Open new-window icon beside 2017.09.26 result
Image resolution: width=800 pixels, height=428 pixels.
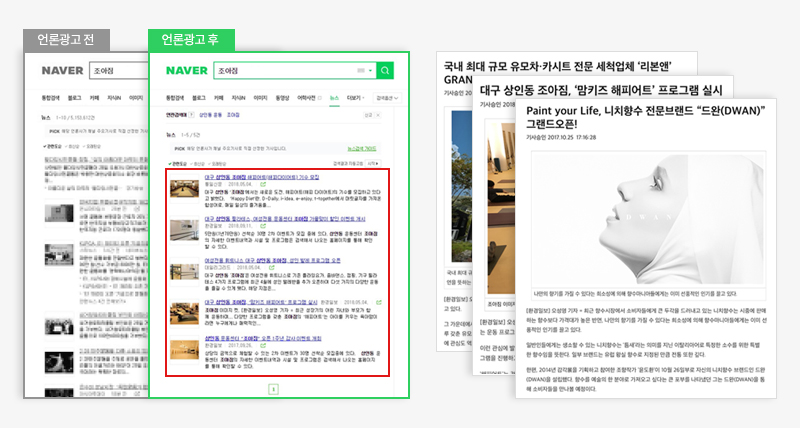(263, 345)
